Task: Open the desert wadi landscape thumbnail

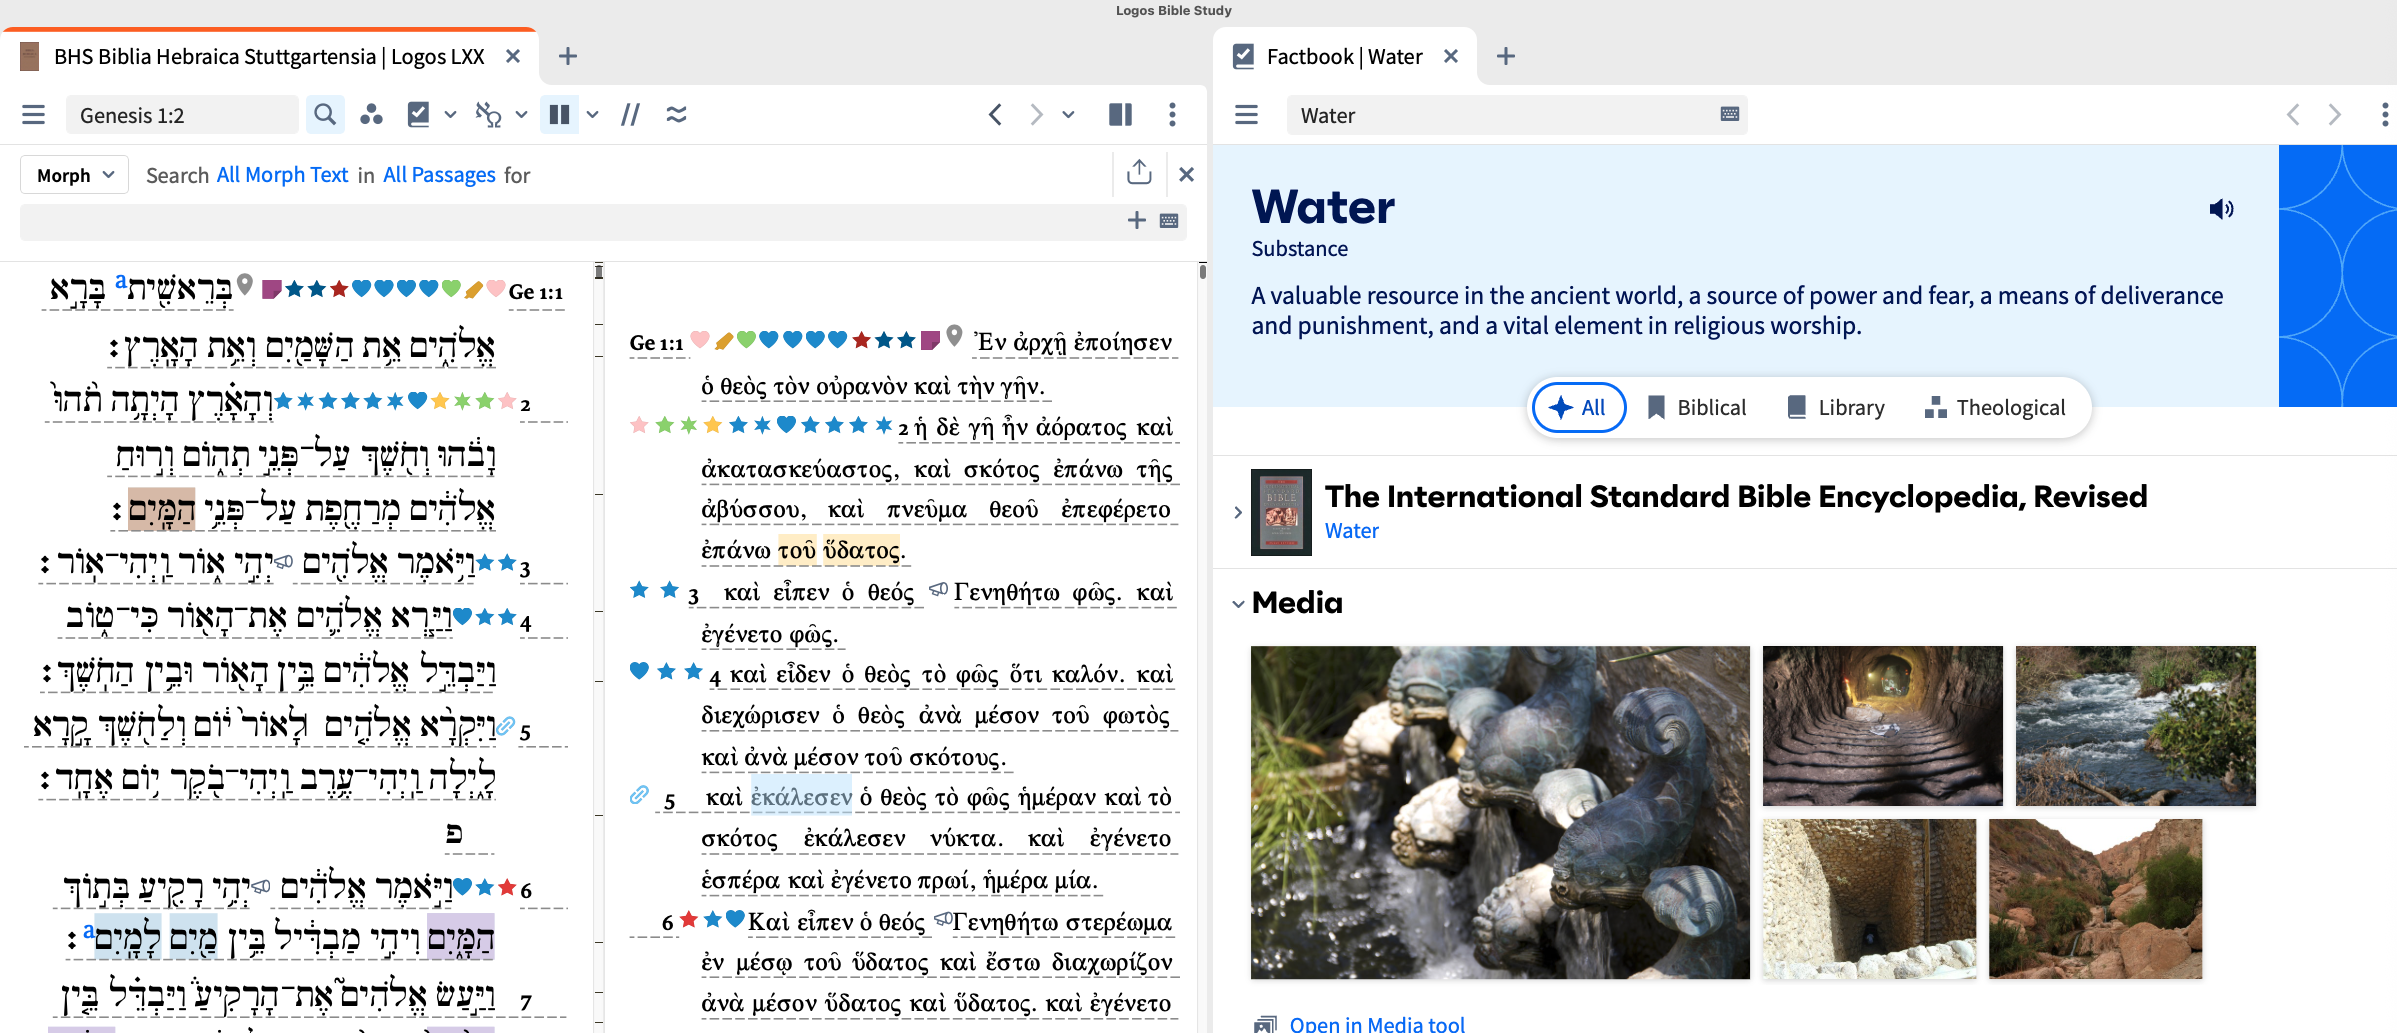Action: click(x=2096, y=899)
